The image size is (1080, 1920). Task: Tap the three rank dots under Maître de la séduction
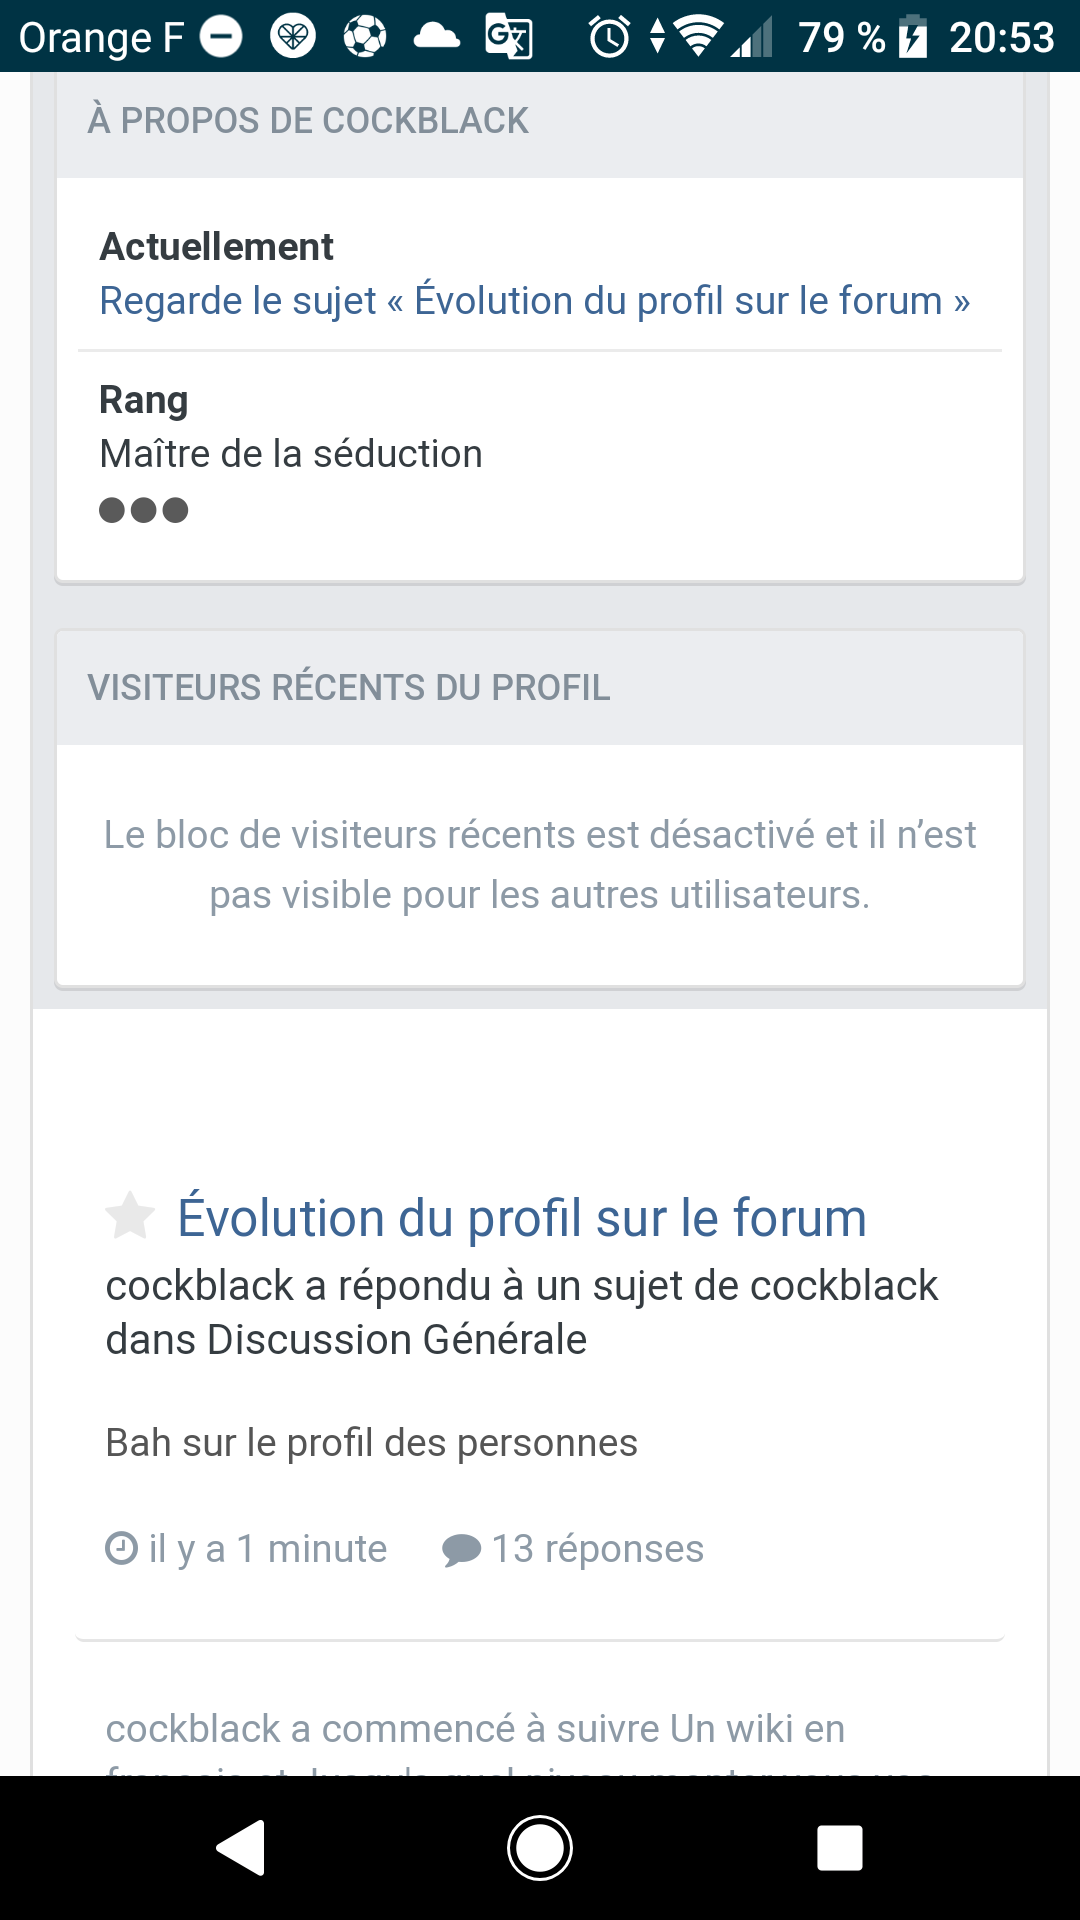[x=144, y=510]
